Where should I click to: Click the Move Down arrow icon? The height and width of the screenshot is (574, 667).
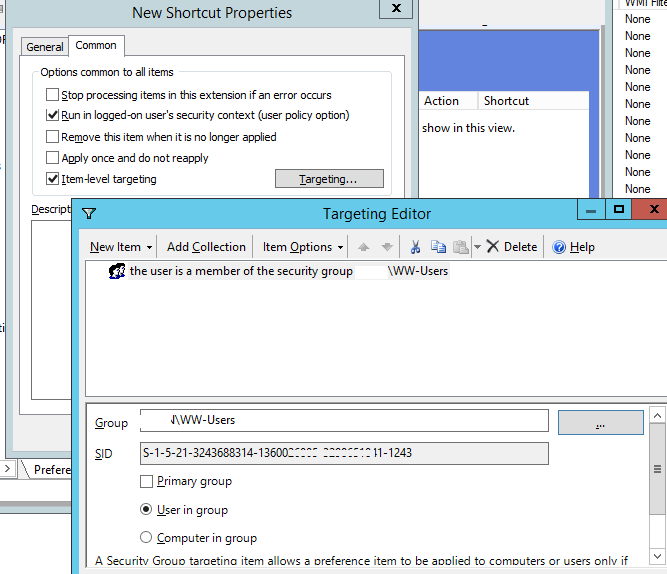coord(387,247)
